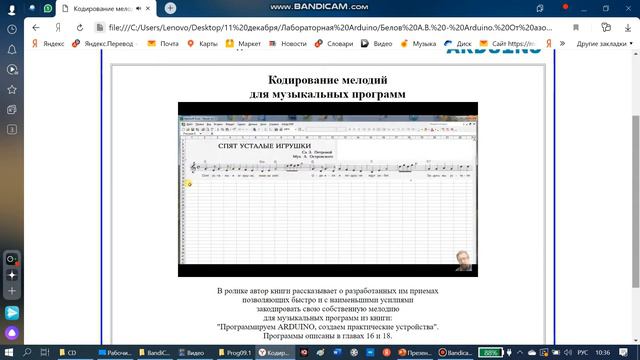
Task: Open collections icon in browser sidebar
Action: [x=12, y=109]
